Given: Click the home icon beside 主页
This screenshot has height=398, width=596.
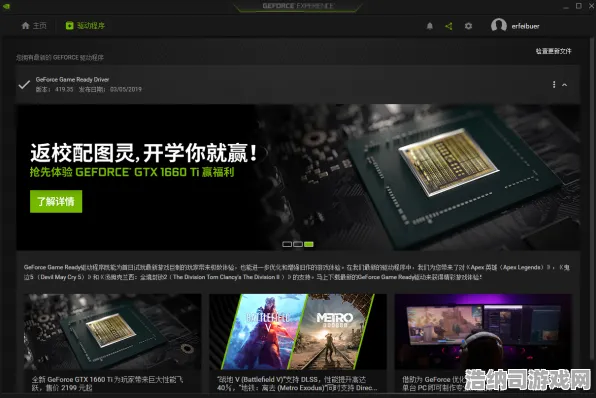Looking at the screenshot, I should click(x=25, y=26).
